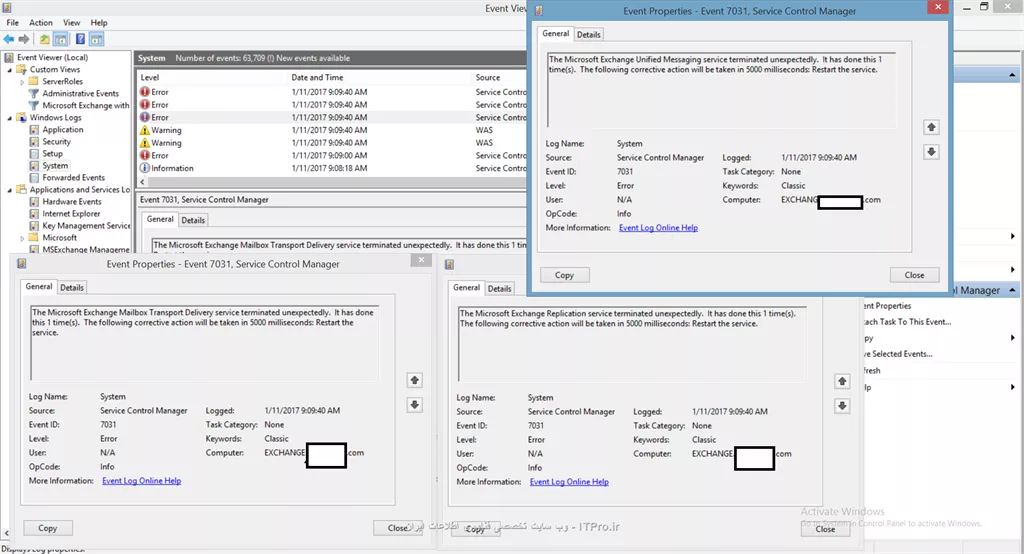The image size is (1024, 554).
Task: Open the File menu
Action: 12,22
